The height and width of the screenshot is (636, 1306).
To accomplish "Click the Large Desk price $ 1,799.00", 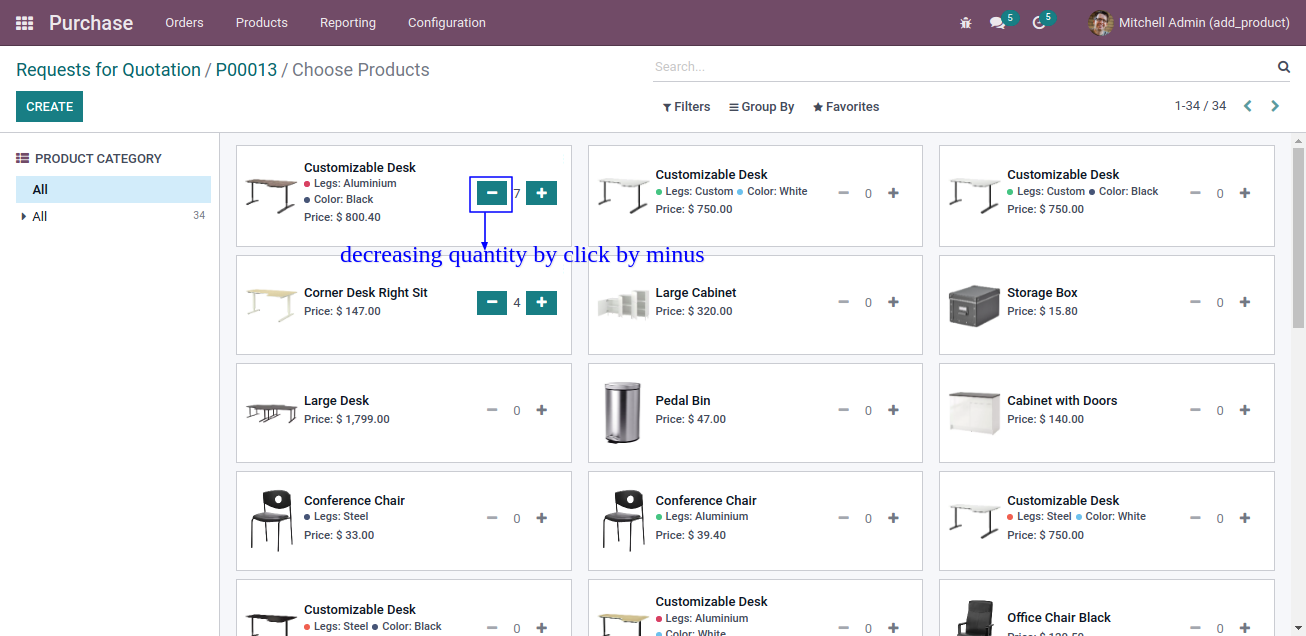I will [x=347, y=420].
